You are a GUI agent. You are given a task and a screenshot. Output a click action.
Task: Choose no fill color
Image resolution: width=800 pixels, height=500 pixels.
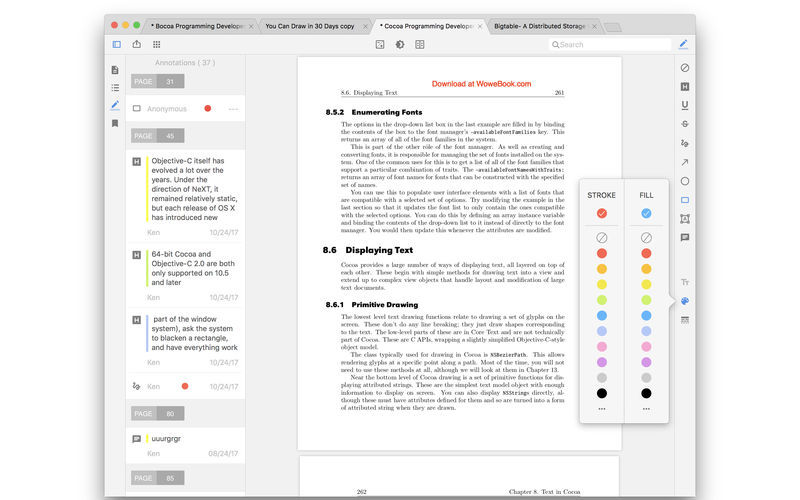point(646,238)
